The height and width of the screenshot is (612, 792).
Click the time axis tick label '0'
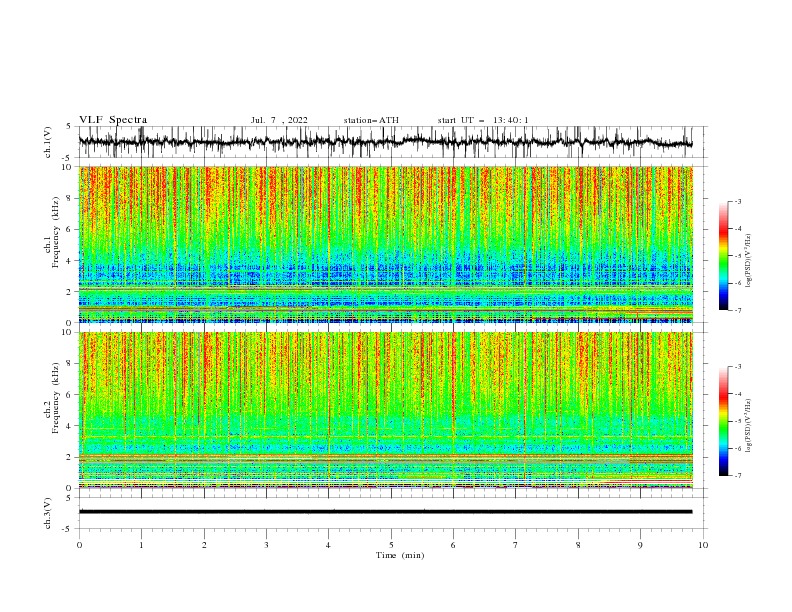(79, 545)
